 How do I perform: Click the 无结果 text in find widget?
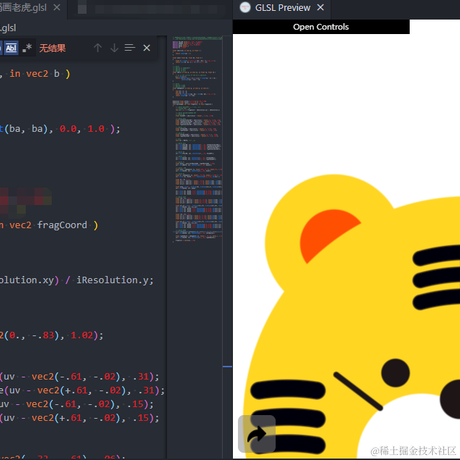click(x=52, y=48)
